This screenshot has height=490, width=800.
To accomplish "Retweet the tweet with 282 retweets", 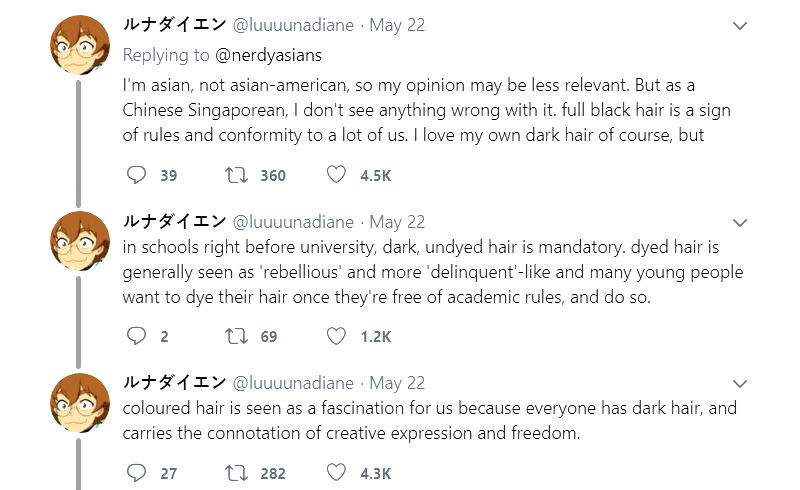I will (237, 473).
